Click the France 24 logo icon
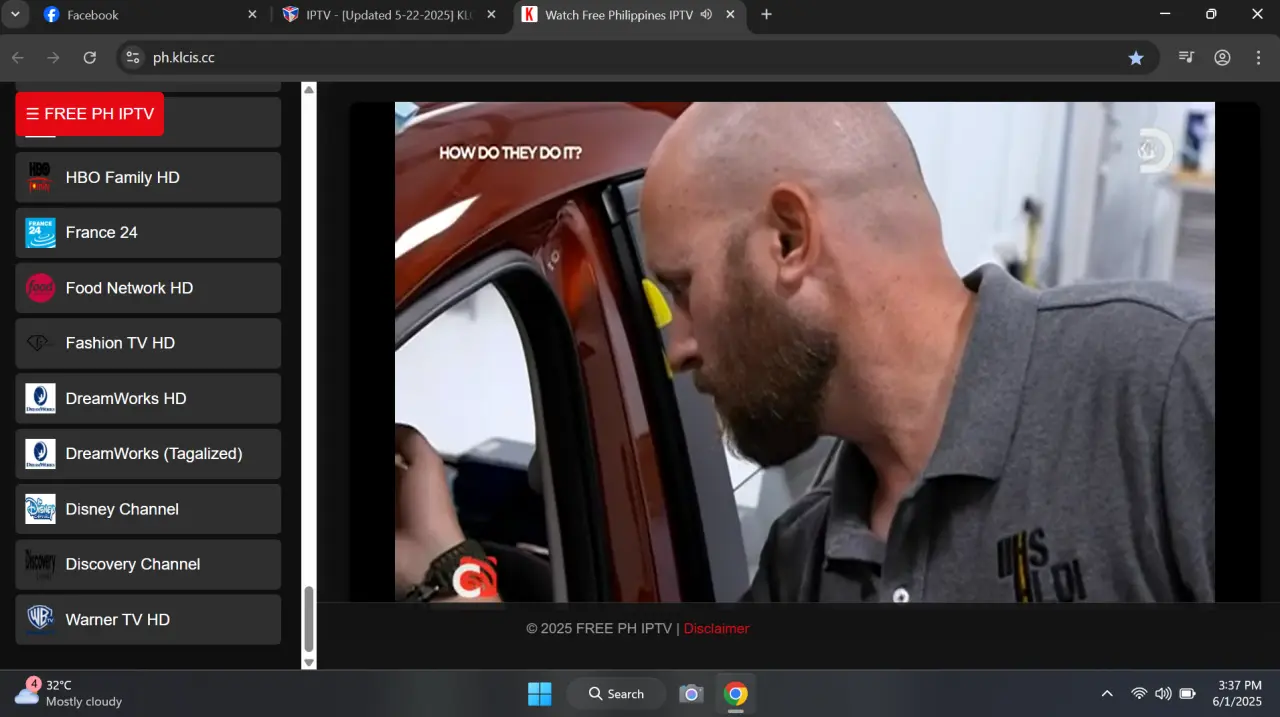The height and width of the screenshot is (717, 1280). [40, 232]
